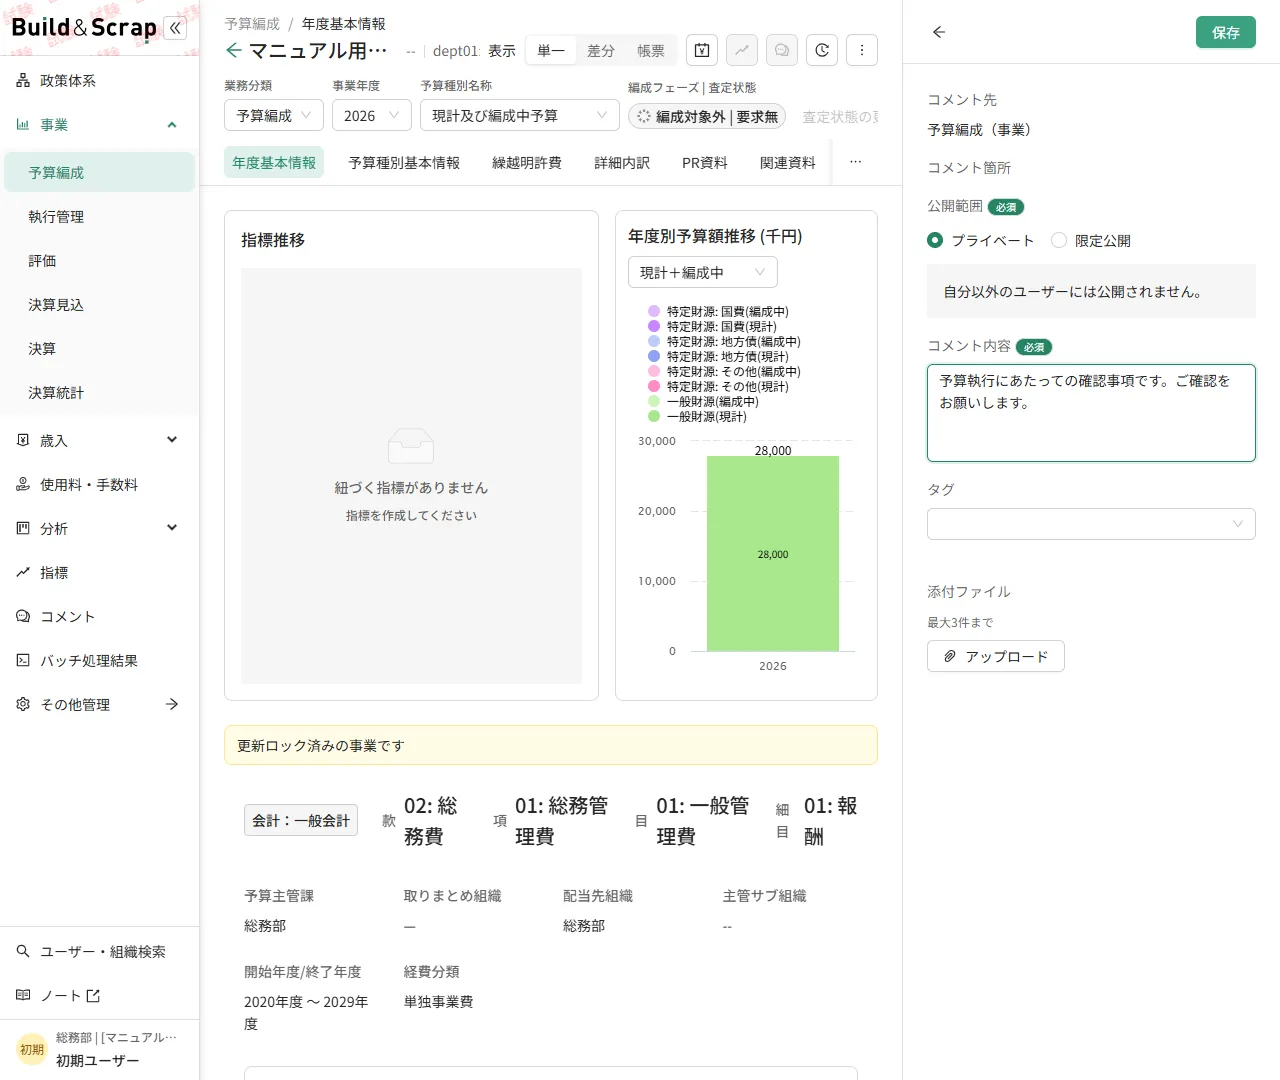This screenshot has height=1080, width=1280.
Task: Open the 現計＋編成中 chart dropdown
Action: (702, 272)
